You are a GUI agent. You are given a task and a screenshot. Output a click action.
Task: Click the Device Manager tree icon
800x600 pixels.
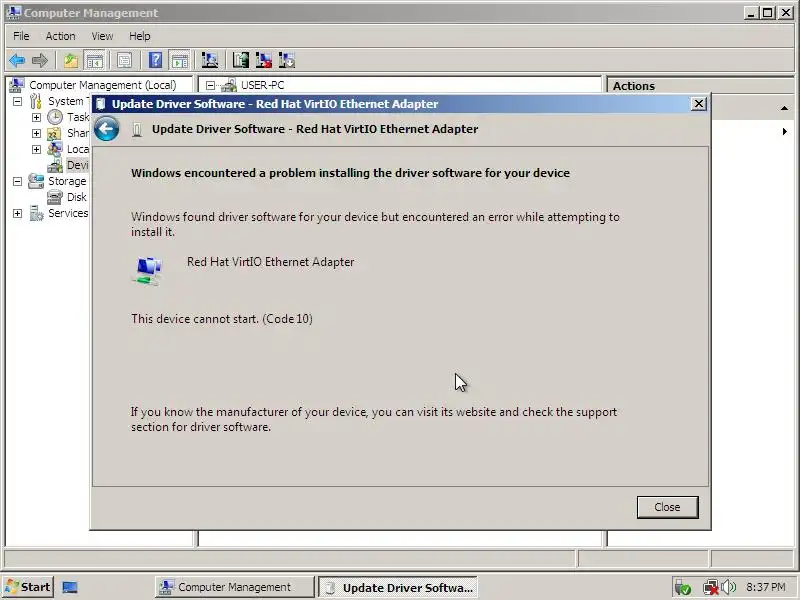pos(55,165)
